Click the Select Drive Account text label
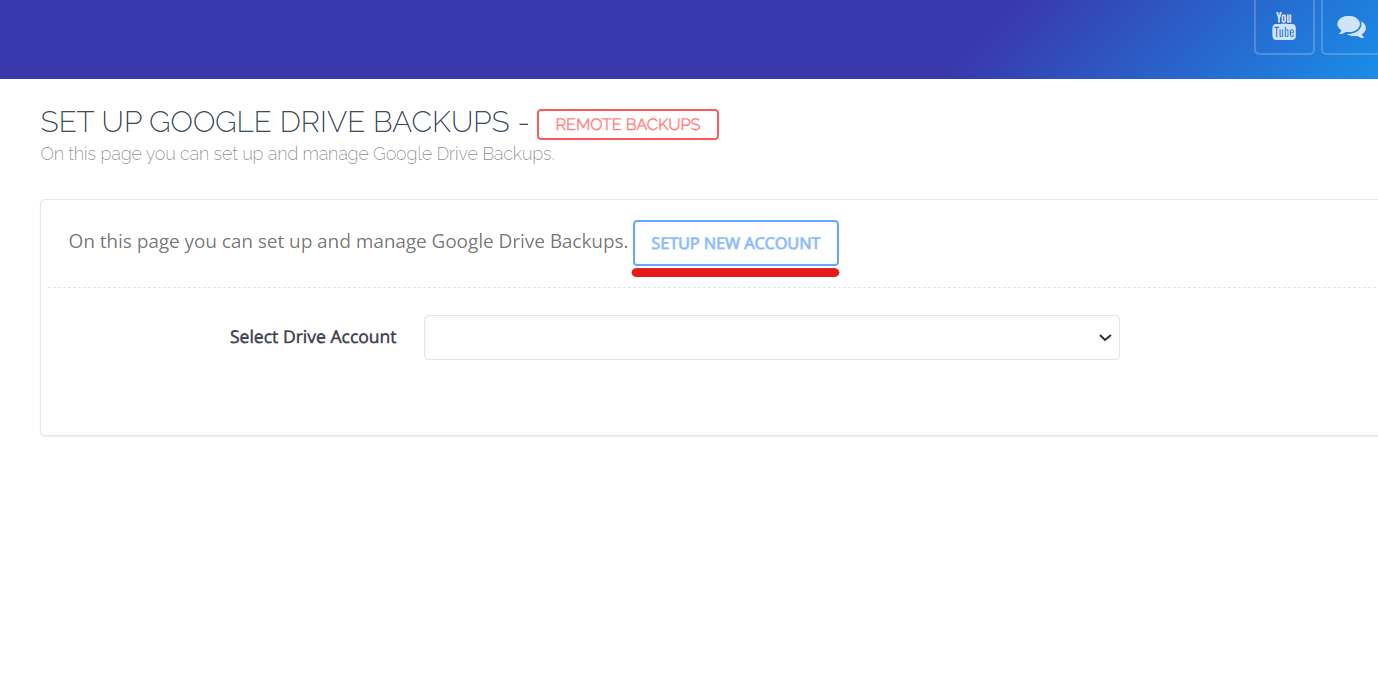 click(x=313, y=337)
